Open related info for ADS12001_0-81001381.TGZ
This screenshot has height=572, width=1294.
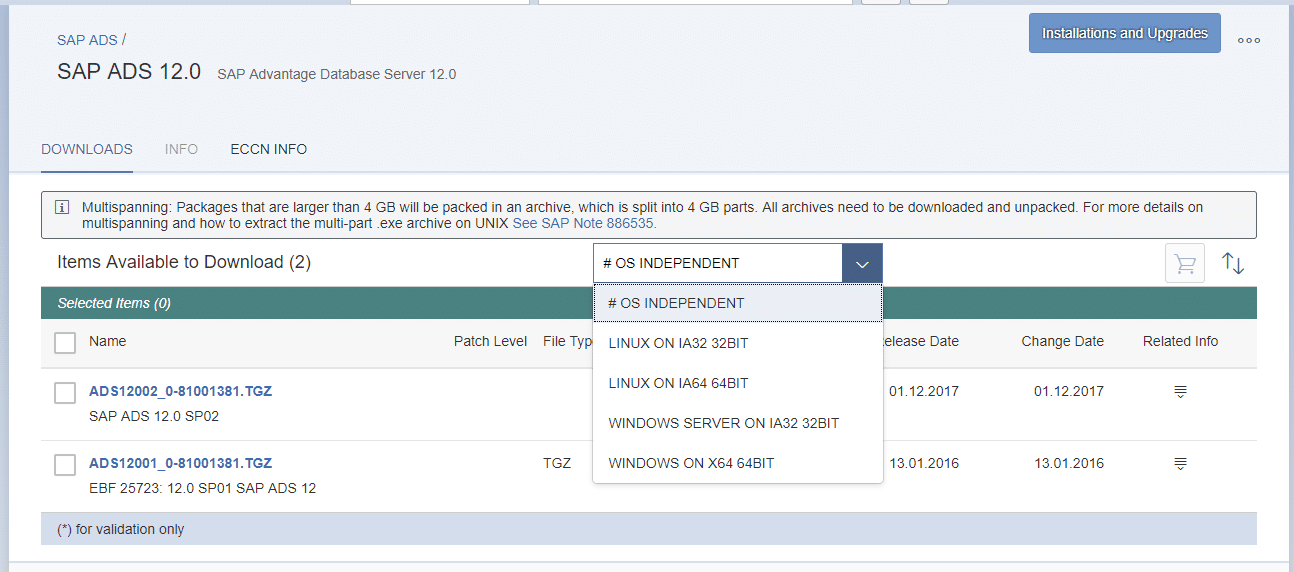point(1180,464)
